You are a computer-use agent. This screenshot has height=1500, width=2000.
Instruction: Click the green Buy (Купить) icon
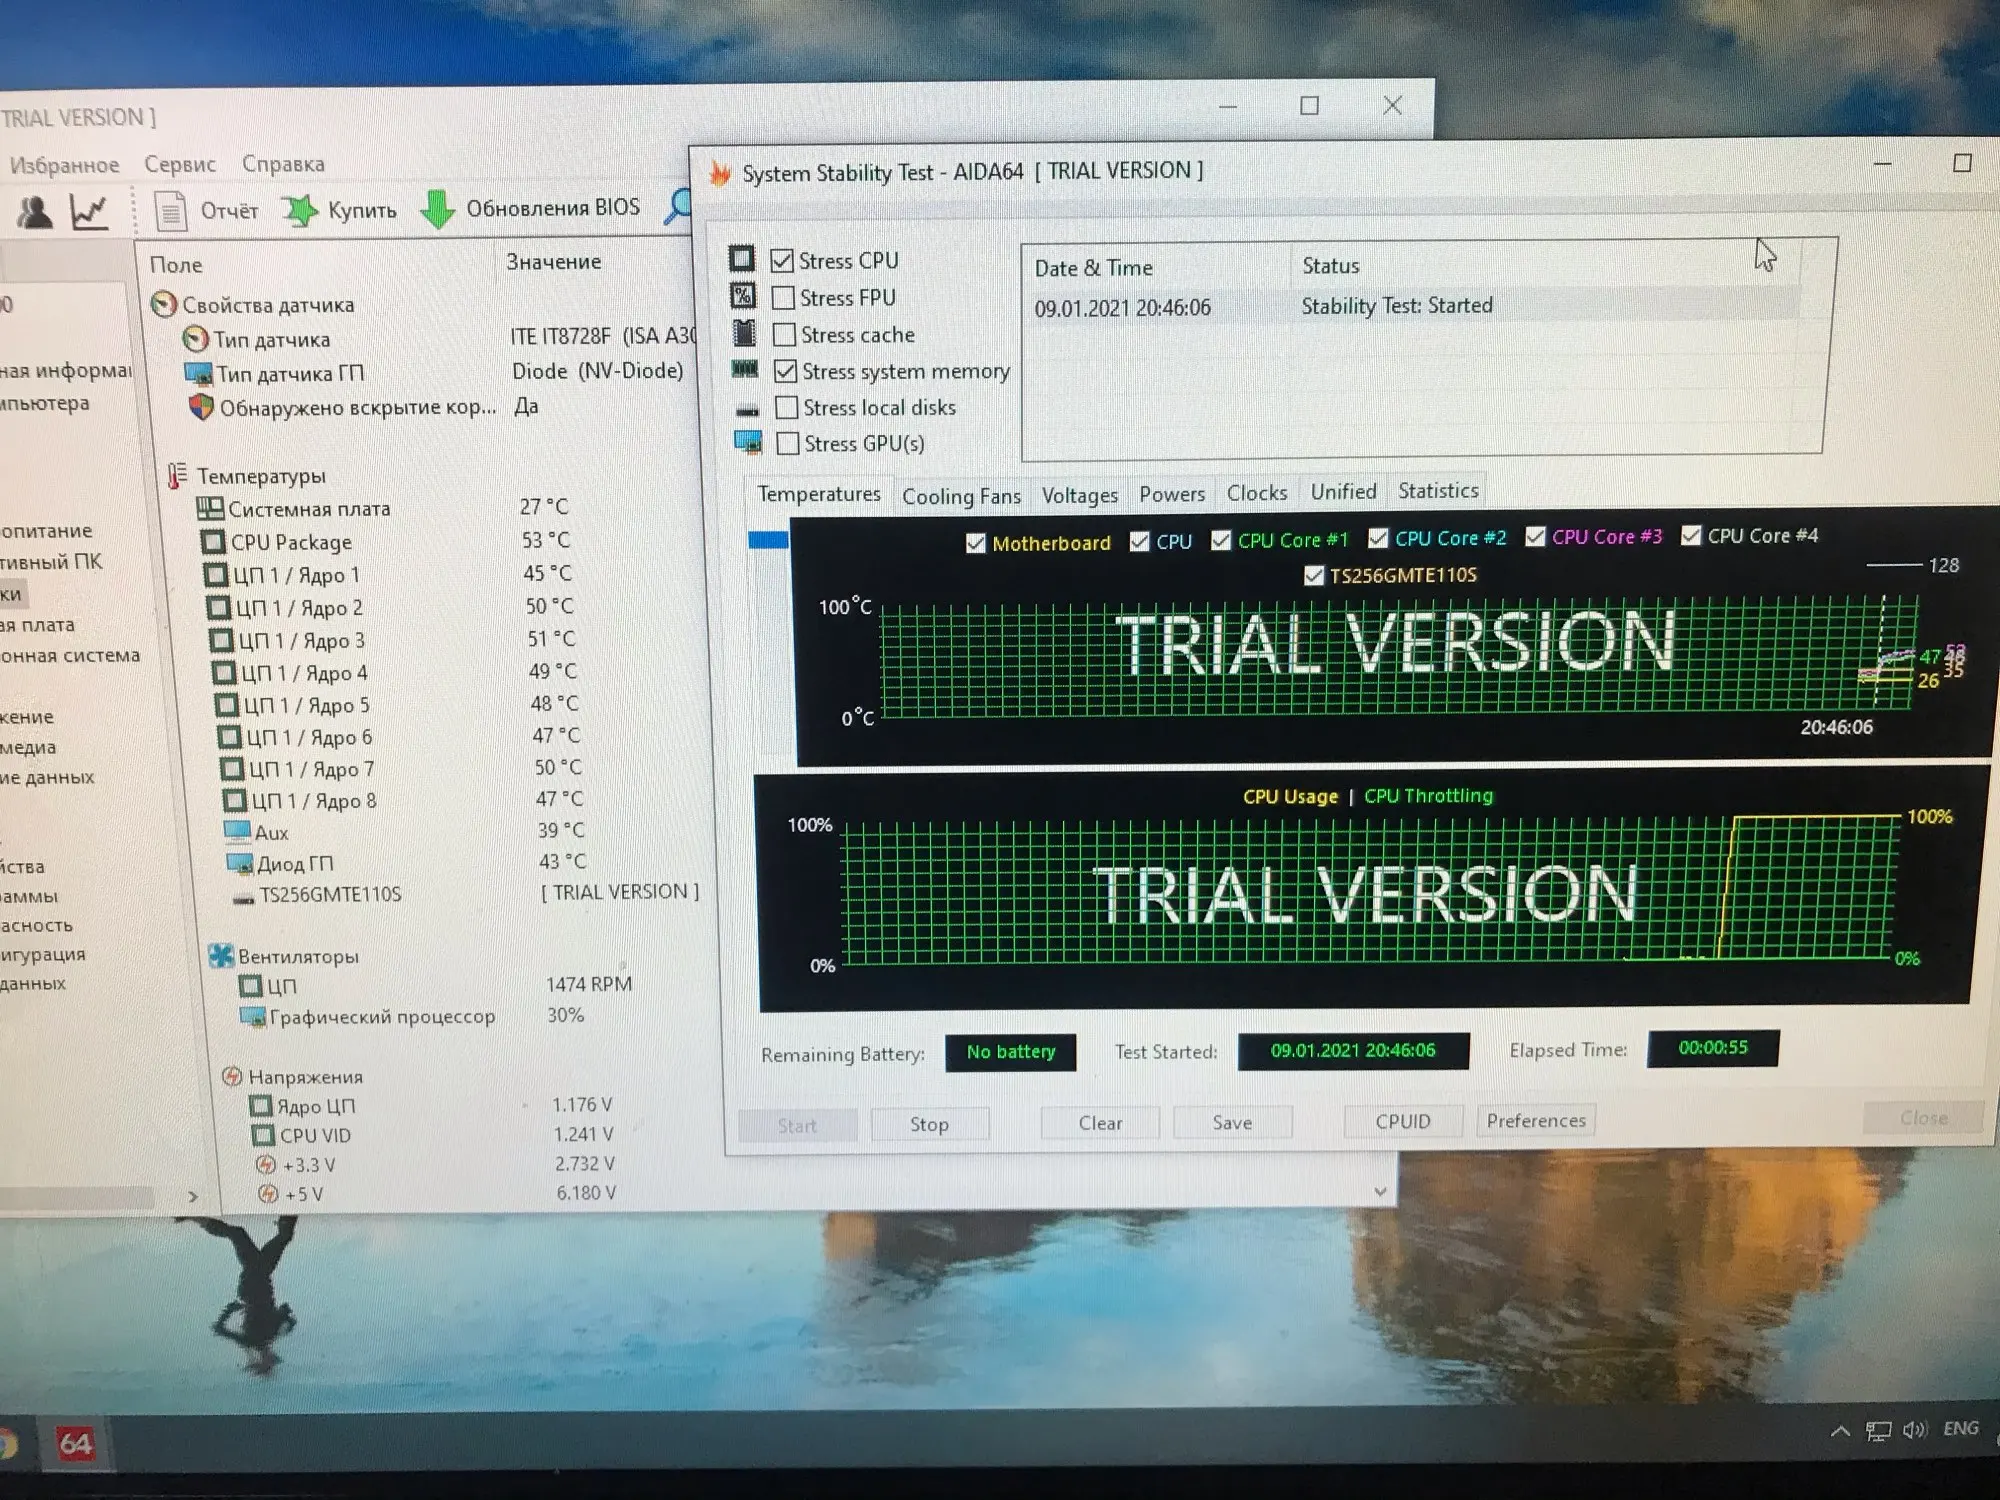299,210
